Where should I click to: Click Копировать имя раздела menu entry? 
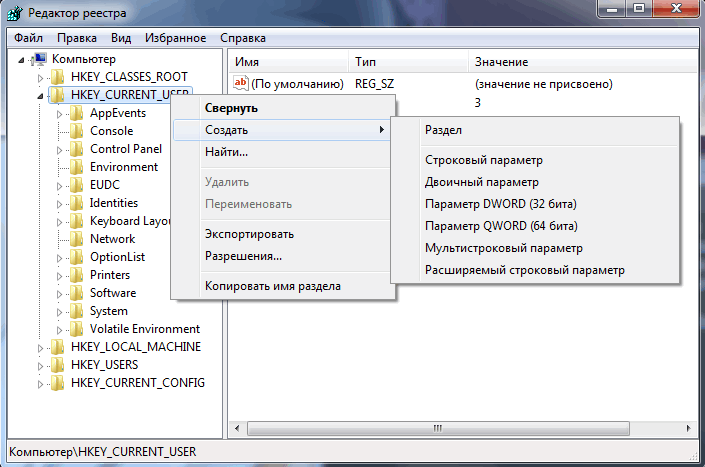click(x=272, y=286)
